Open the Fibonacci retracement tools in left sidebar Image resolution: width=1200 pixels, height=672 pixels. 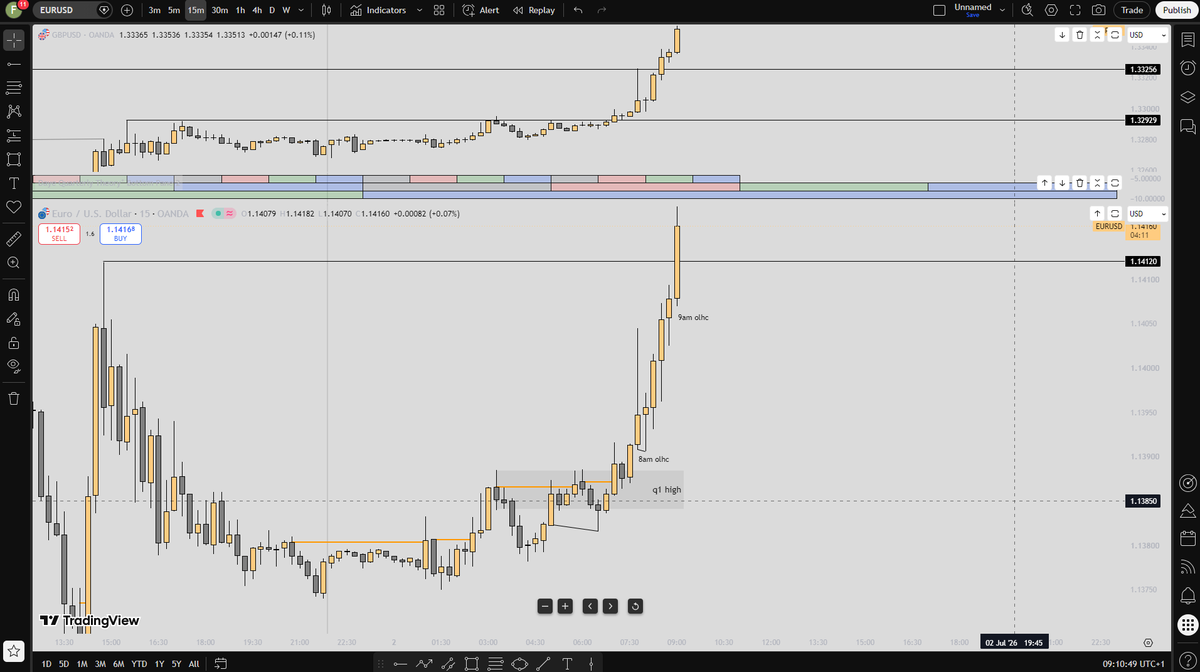coord(14,88)
